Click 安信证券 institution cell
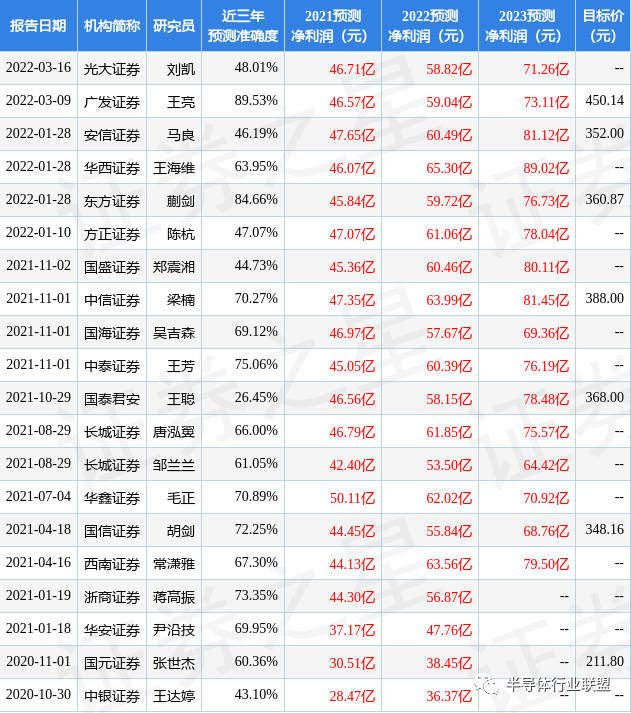The width and height of the screenshot is (631, 713). click(x=112, y=135)
